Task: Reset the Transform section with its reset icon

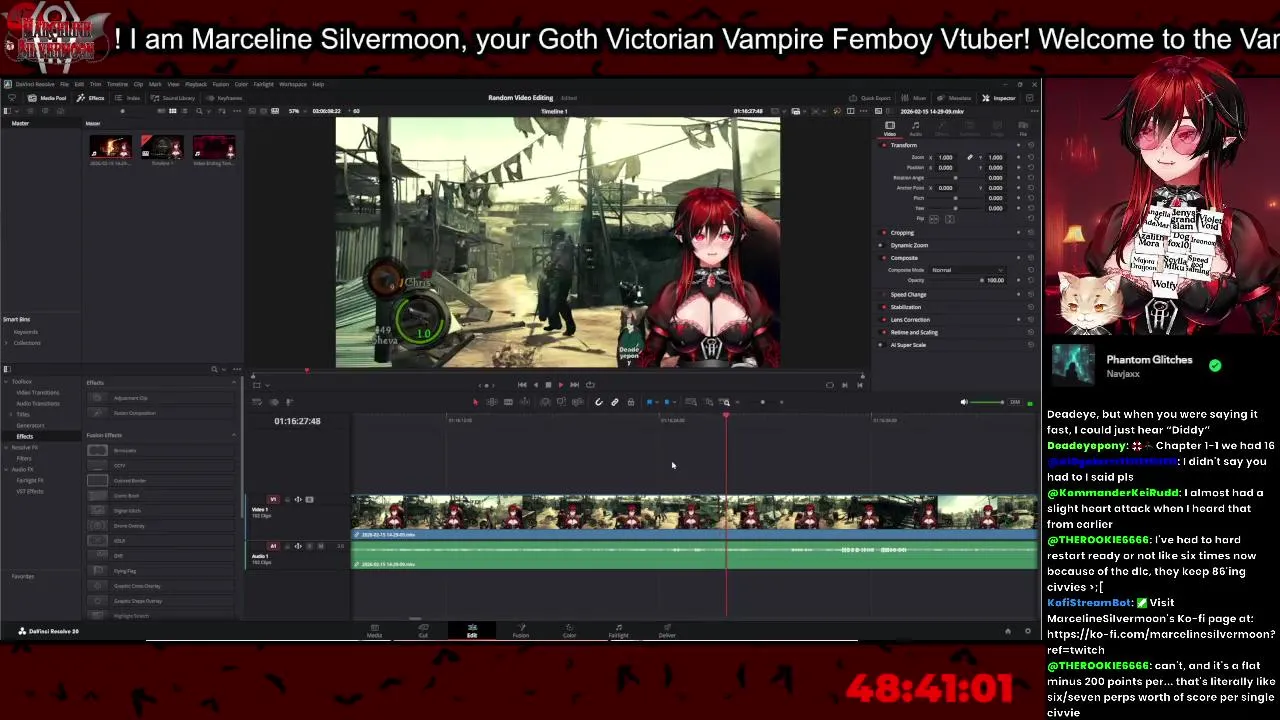Action: (1031, 145)
